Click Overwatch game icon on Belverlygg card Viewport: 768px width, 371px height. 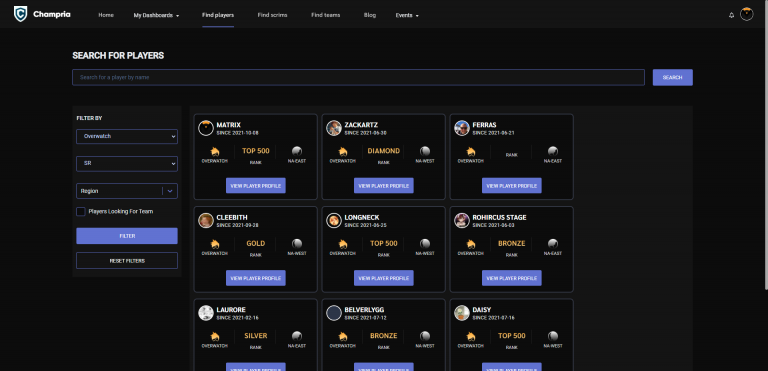pyautogui.click(x=343, y=336)
